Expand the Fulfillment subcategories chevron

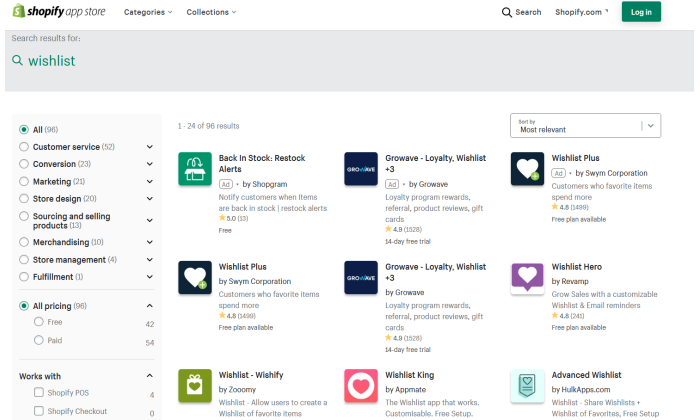coord(150,277)
